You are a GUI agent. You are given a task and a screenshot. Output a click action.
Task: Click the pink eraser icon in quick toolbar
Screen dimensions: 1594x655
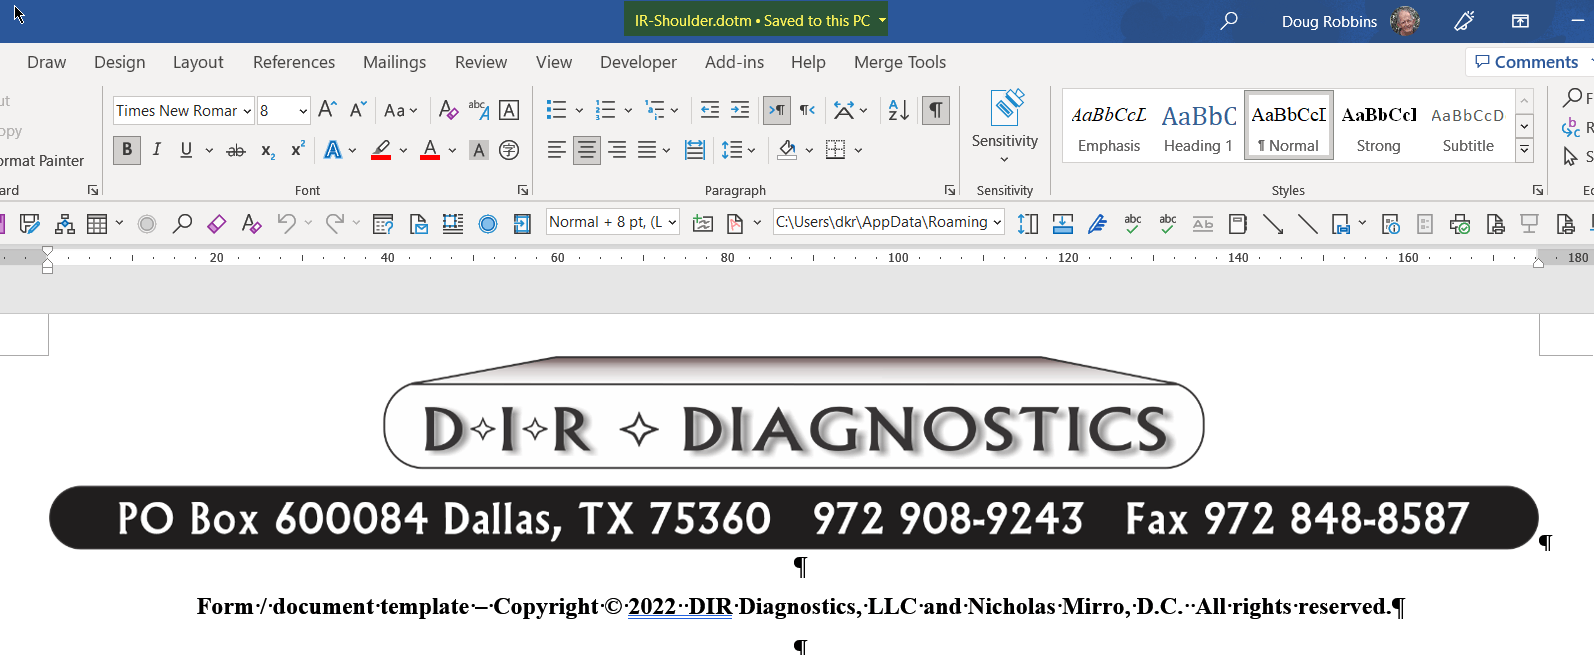[216, 223]
